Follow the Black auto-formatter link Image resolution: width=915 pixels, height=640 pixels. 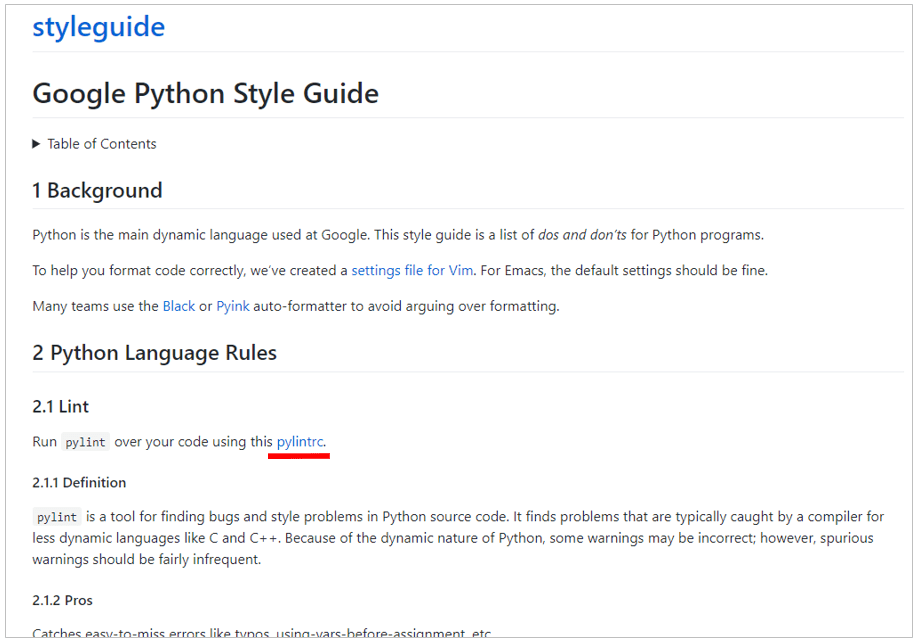(x=179, y=306)
